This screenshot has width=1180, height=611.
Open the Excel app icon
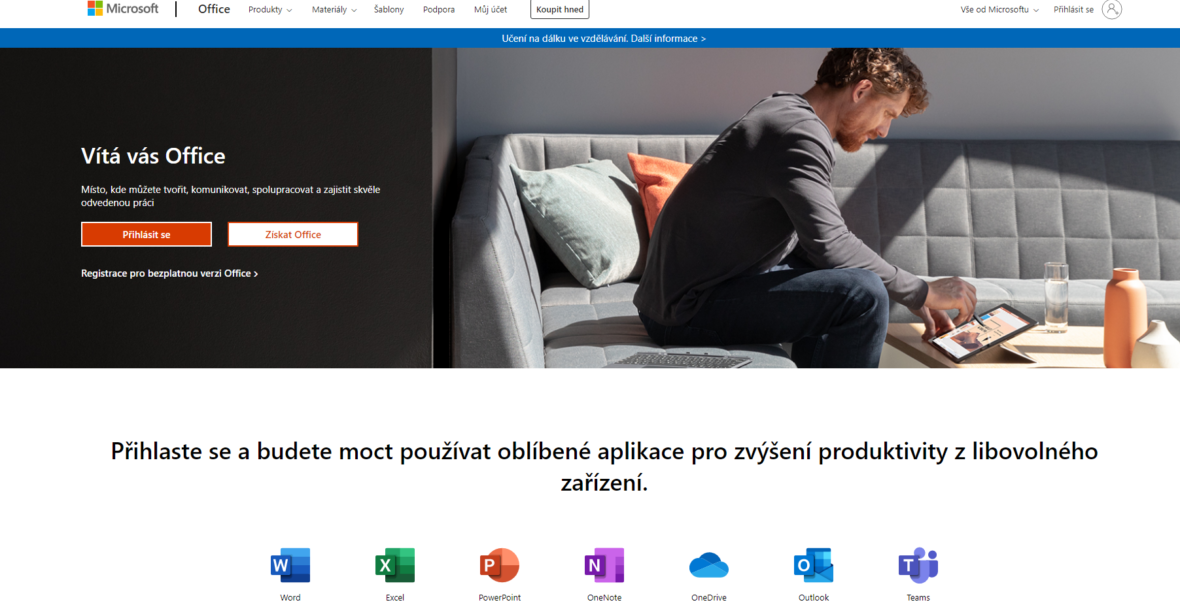click(395, 565)
